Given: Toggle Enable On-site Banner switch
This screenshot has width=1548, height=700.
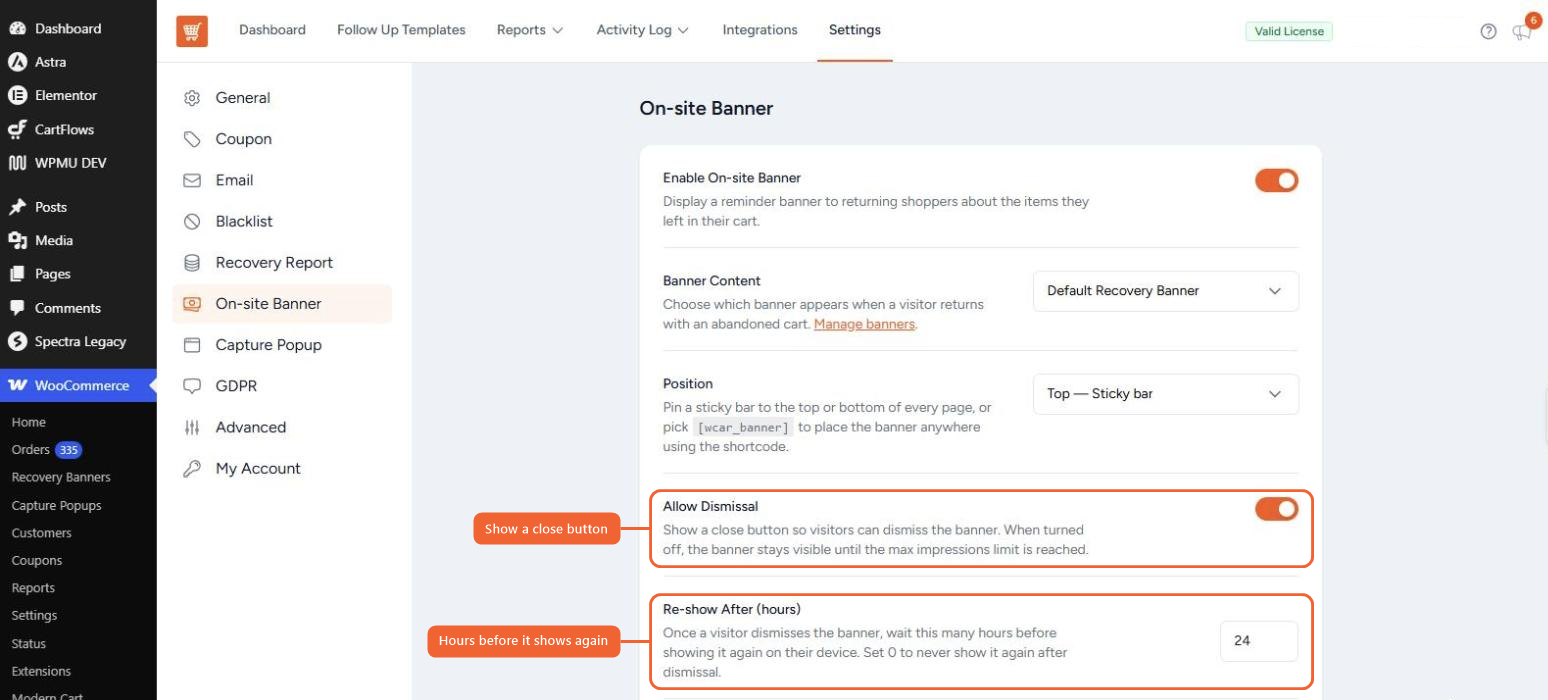Looking at the screenshot, I should coord(1276,180).
